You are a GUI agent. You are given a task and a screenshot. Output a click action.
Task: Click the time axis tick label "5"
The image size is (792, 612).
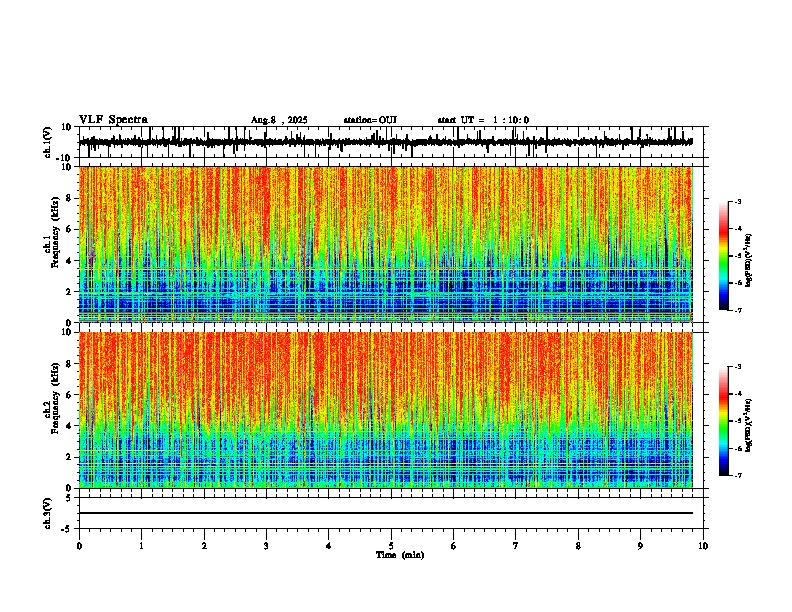[391, 546]
